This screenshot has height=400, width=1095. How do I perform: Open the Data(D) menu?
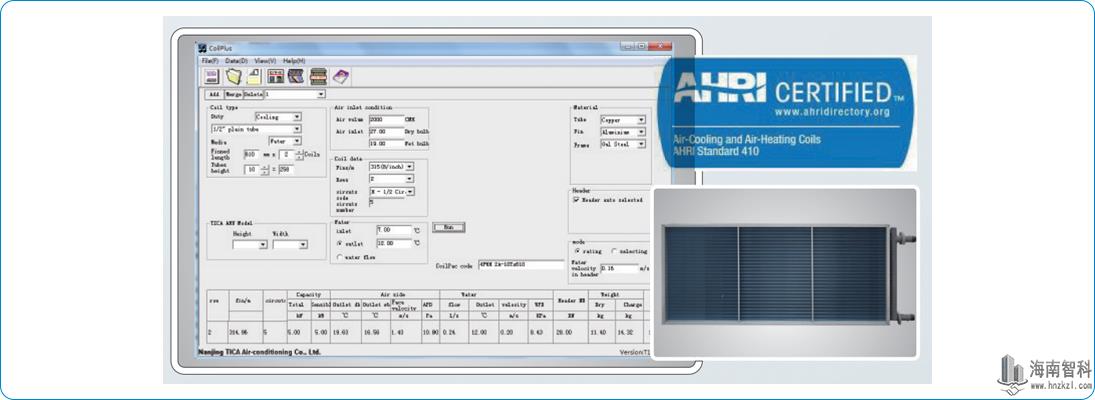(236, 61)
